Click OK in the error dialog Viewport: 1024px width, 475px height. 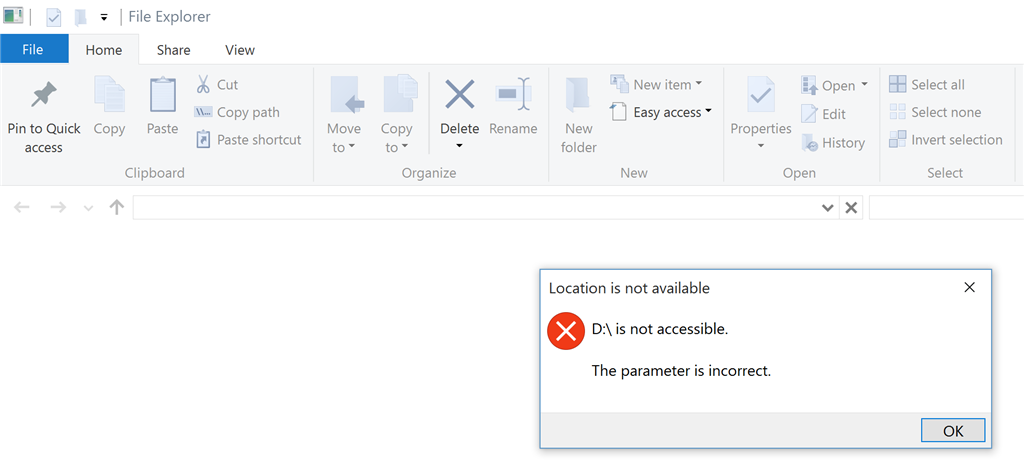pos(953,431)
